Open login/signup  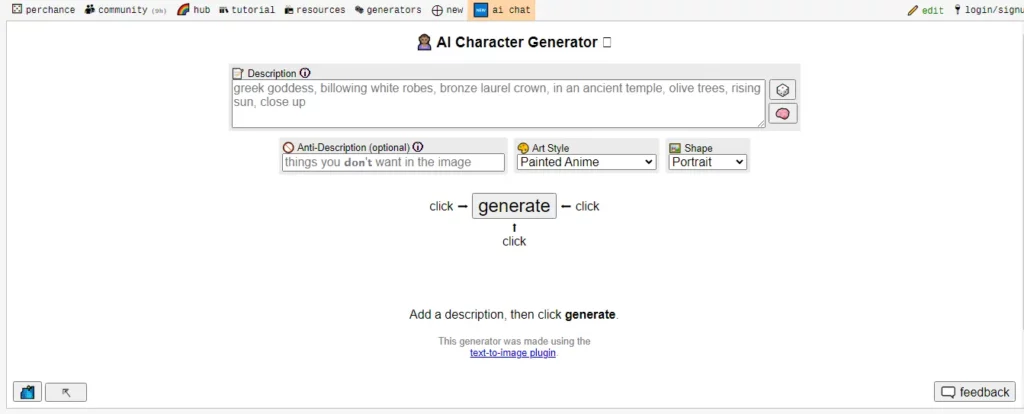tap(987, 10)
